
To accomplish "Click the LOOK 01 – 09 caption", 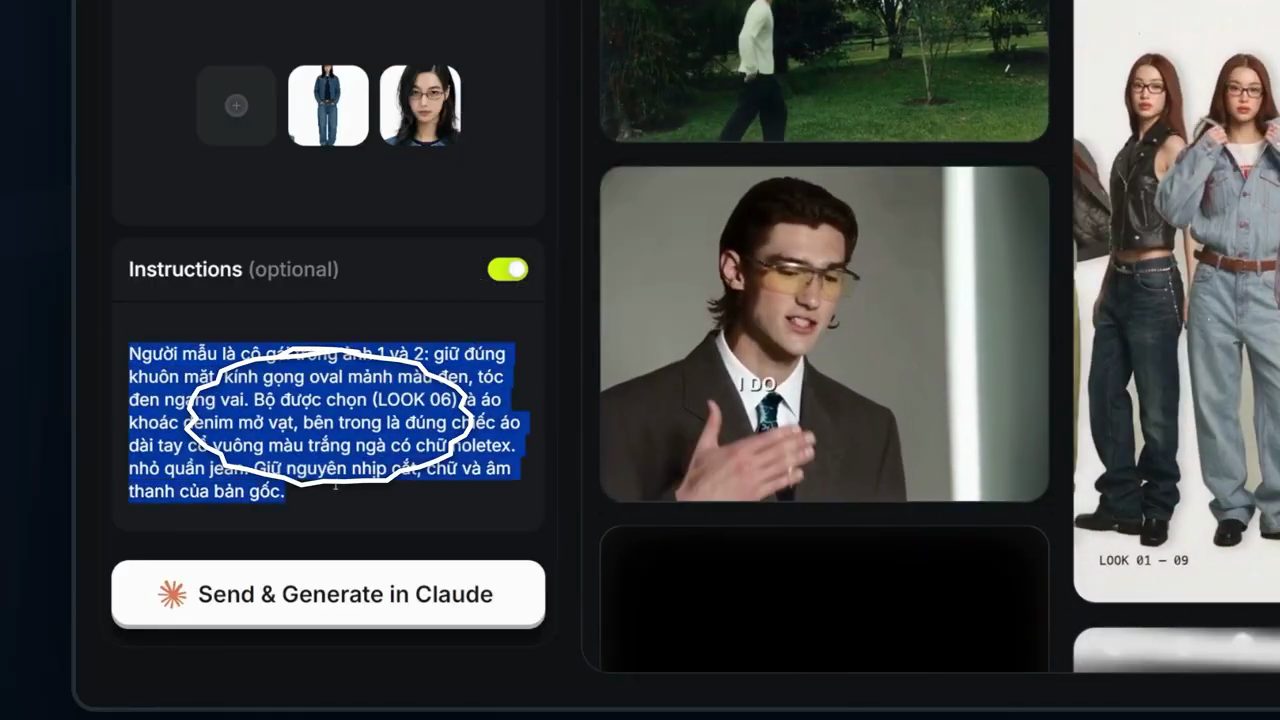I will (x=1143, y=560).
